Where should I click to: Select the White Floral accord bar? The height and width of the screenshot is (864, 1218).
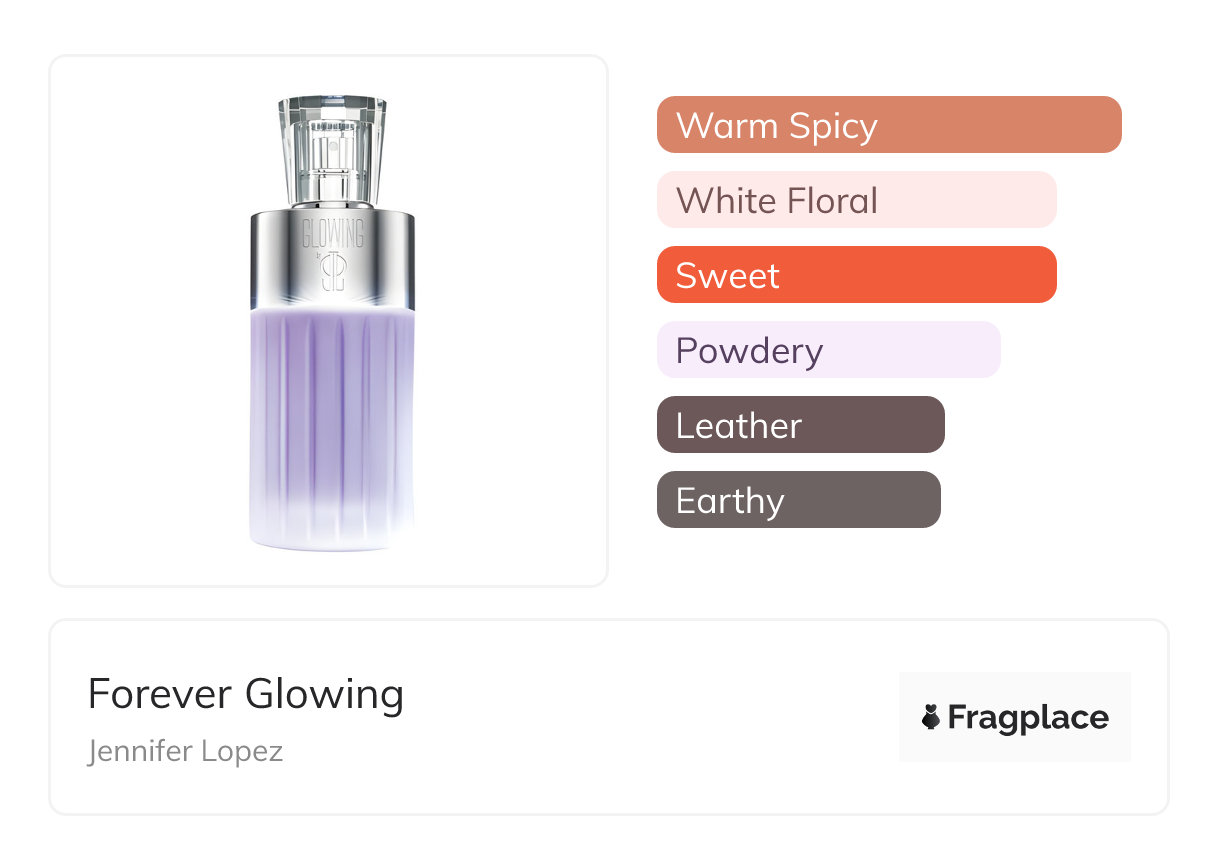click(x=856, y=200)
